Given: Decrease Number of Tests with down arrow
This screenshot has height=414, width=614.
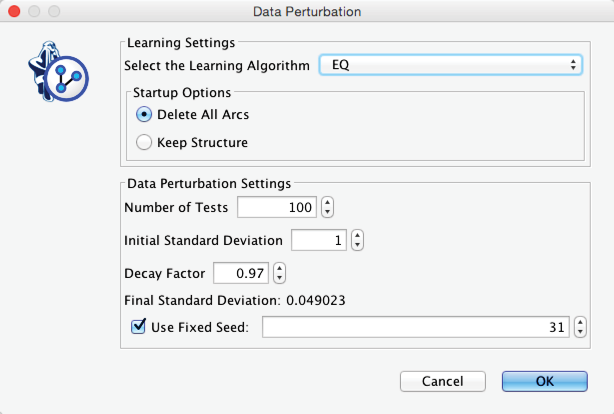Looking at the screenshot, I should [327, 213].
